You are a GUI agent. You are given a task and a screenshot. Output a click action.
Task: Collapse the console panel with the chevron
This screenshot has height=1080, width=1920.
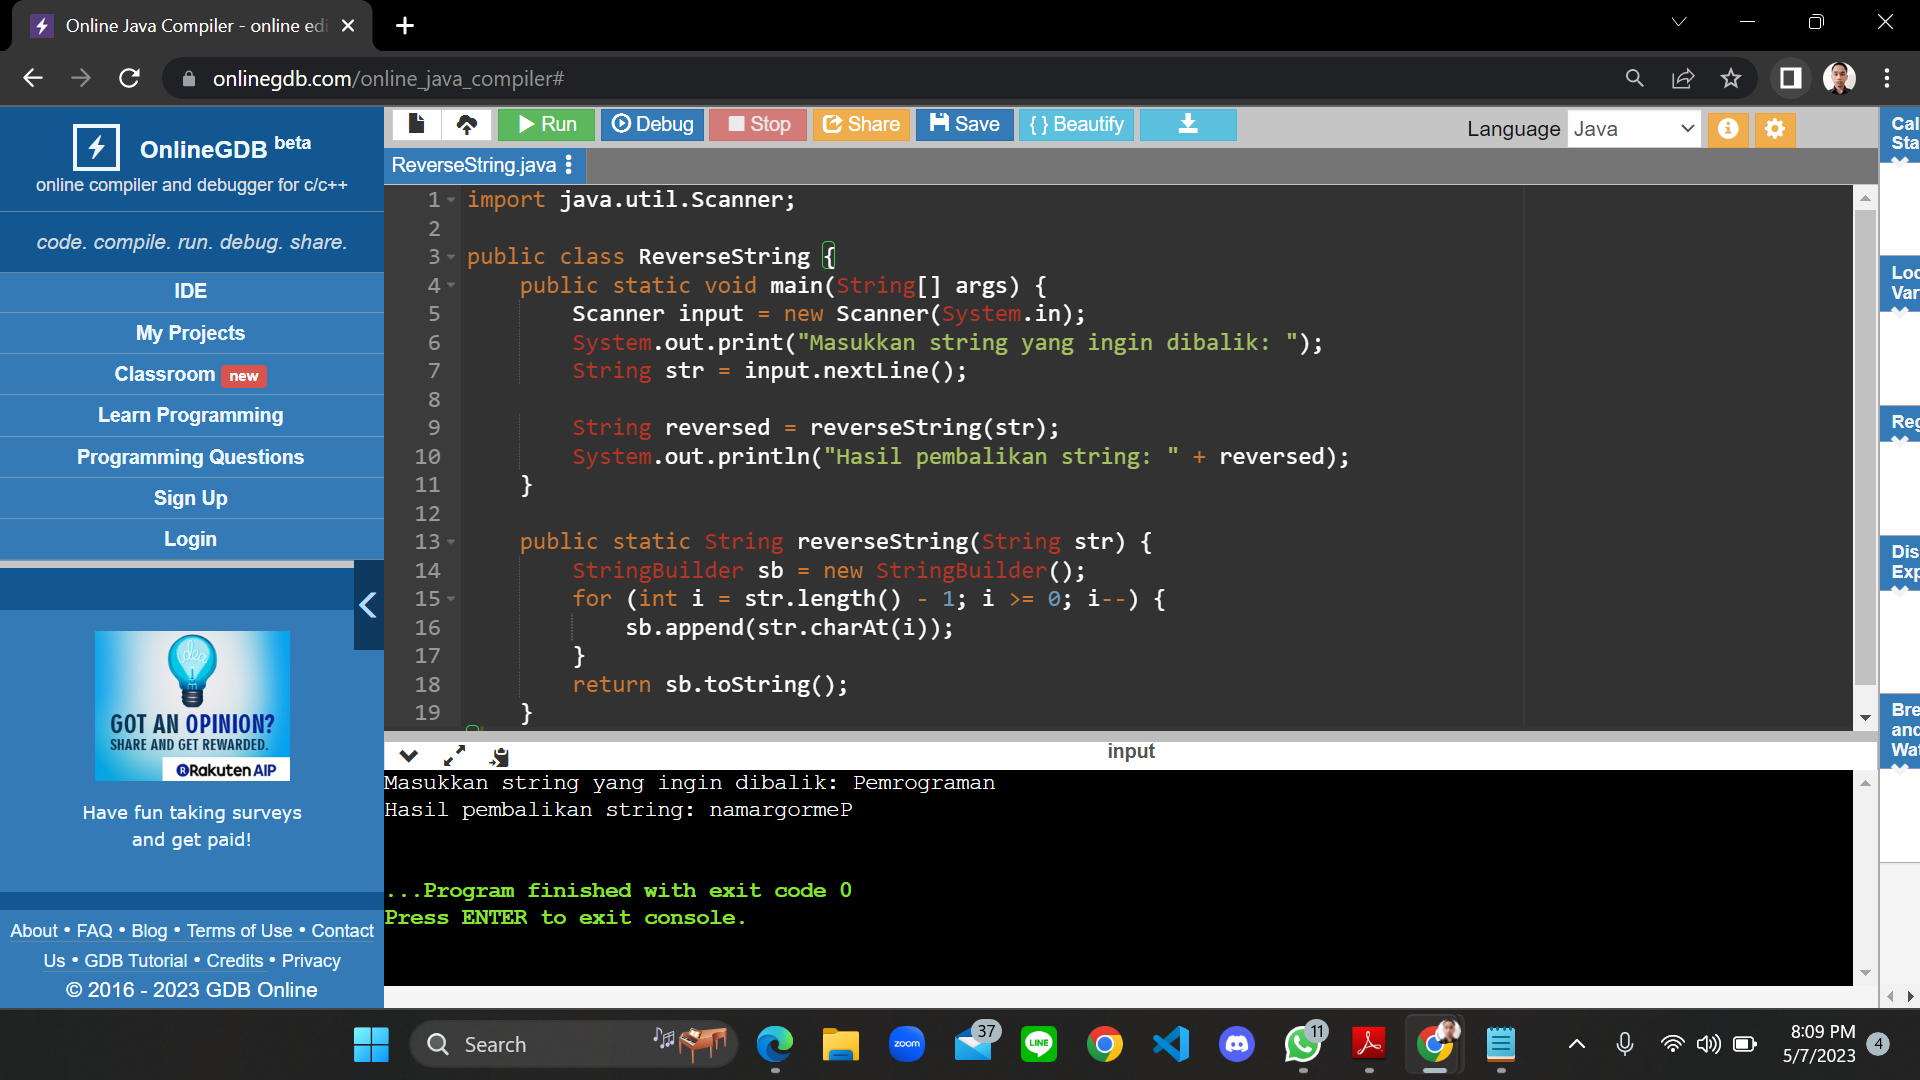point(409,756)
